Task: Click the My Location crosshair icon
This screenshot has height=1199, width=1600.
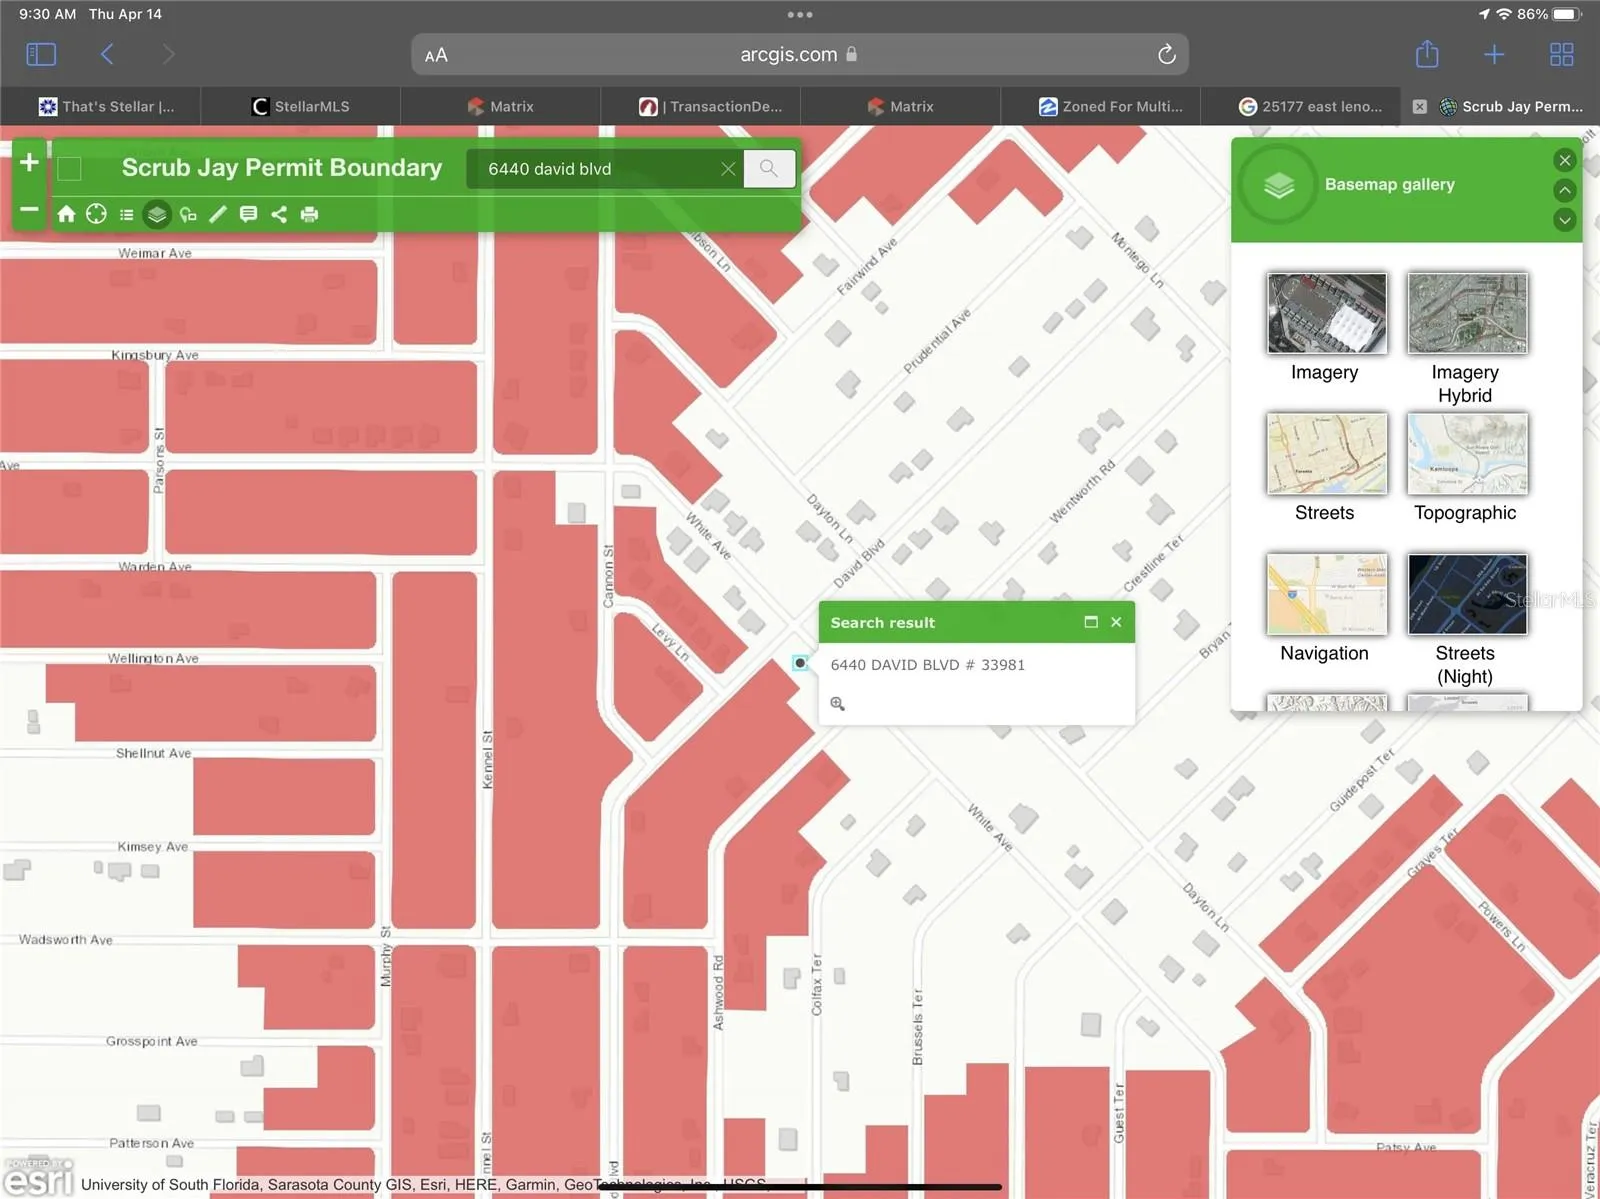Action: pos(96,214)
